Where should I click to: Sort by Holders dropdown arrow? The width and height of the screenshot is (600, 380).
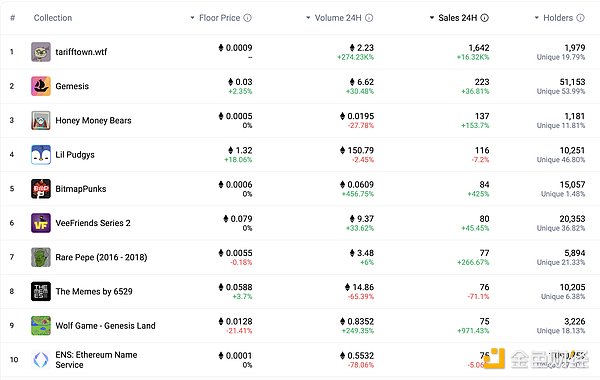pyautogui.click(x=536, y=18)
